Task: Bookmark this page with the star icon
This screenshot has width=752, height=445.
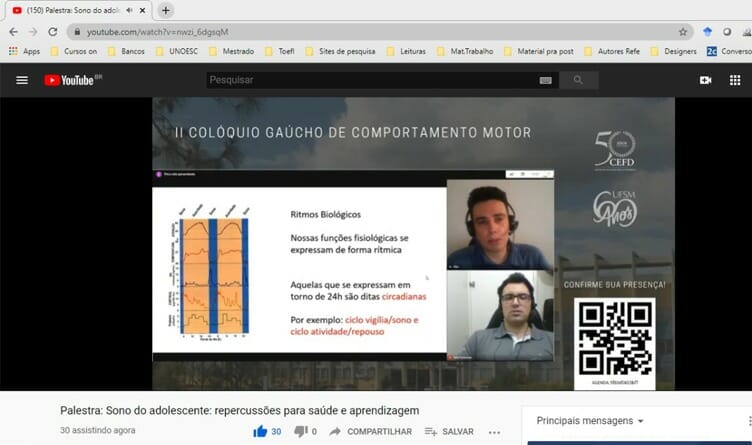Action: [x=683, y=32]
